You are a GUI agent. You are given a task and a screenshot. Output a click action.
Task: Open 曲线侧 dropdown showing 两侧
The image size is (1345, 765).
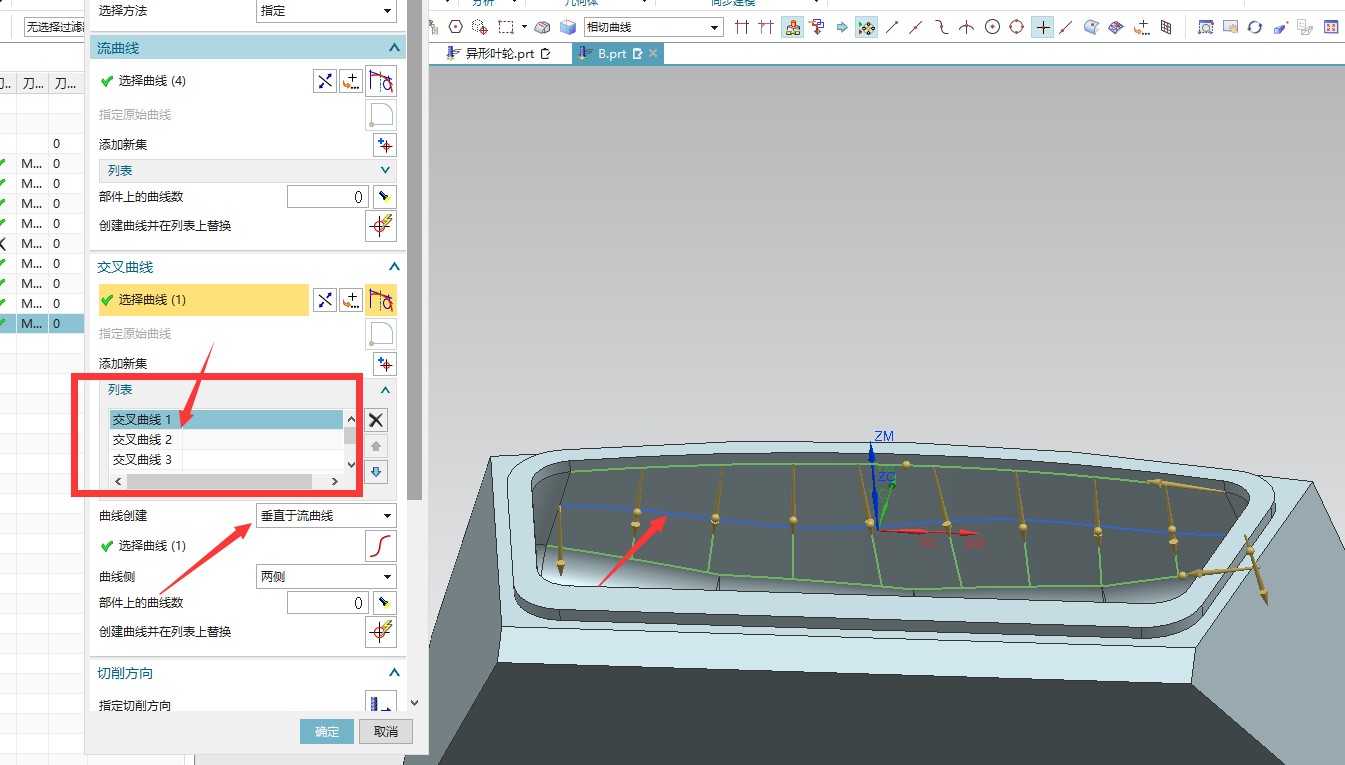(326, 577)
